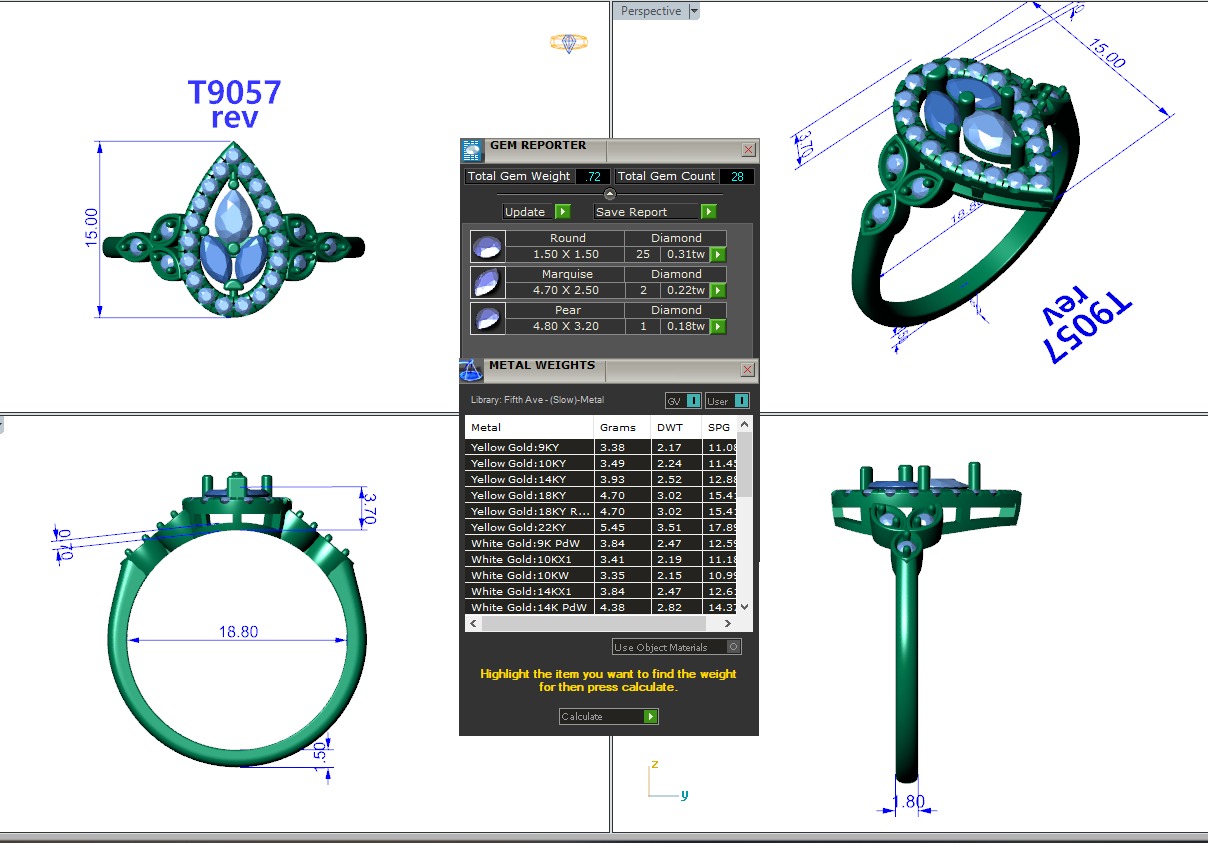This screenshot has width=1208, height=843.
Task: Select the Pear diamond gem icon
Action: pyautogui.click(x=487, y=319)
